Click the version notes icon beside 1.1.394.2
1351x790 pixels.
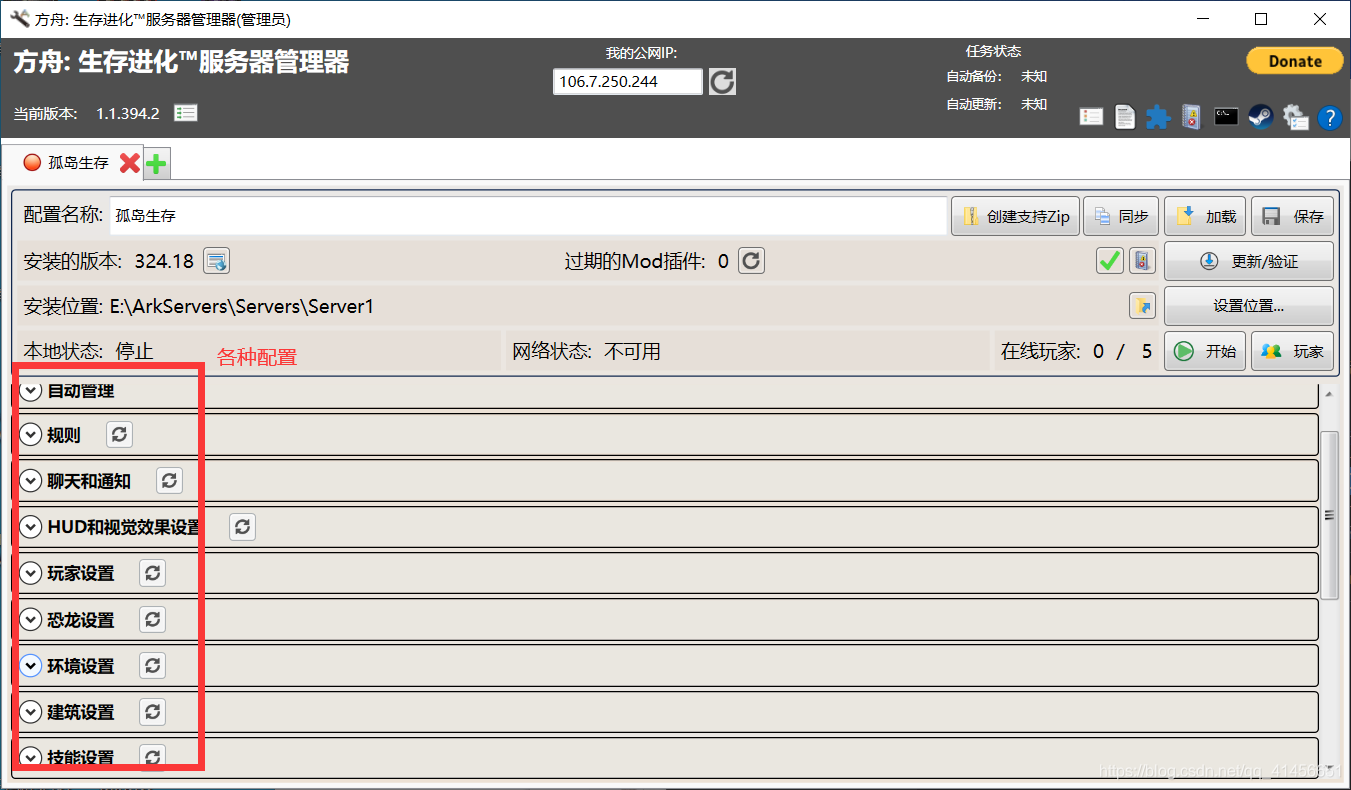click(x=186, y=113)
